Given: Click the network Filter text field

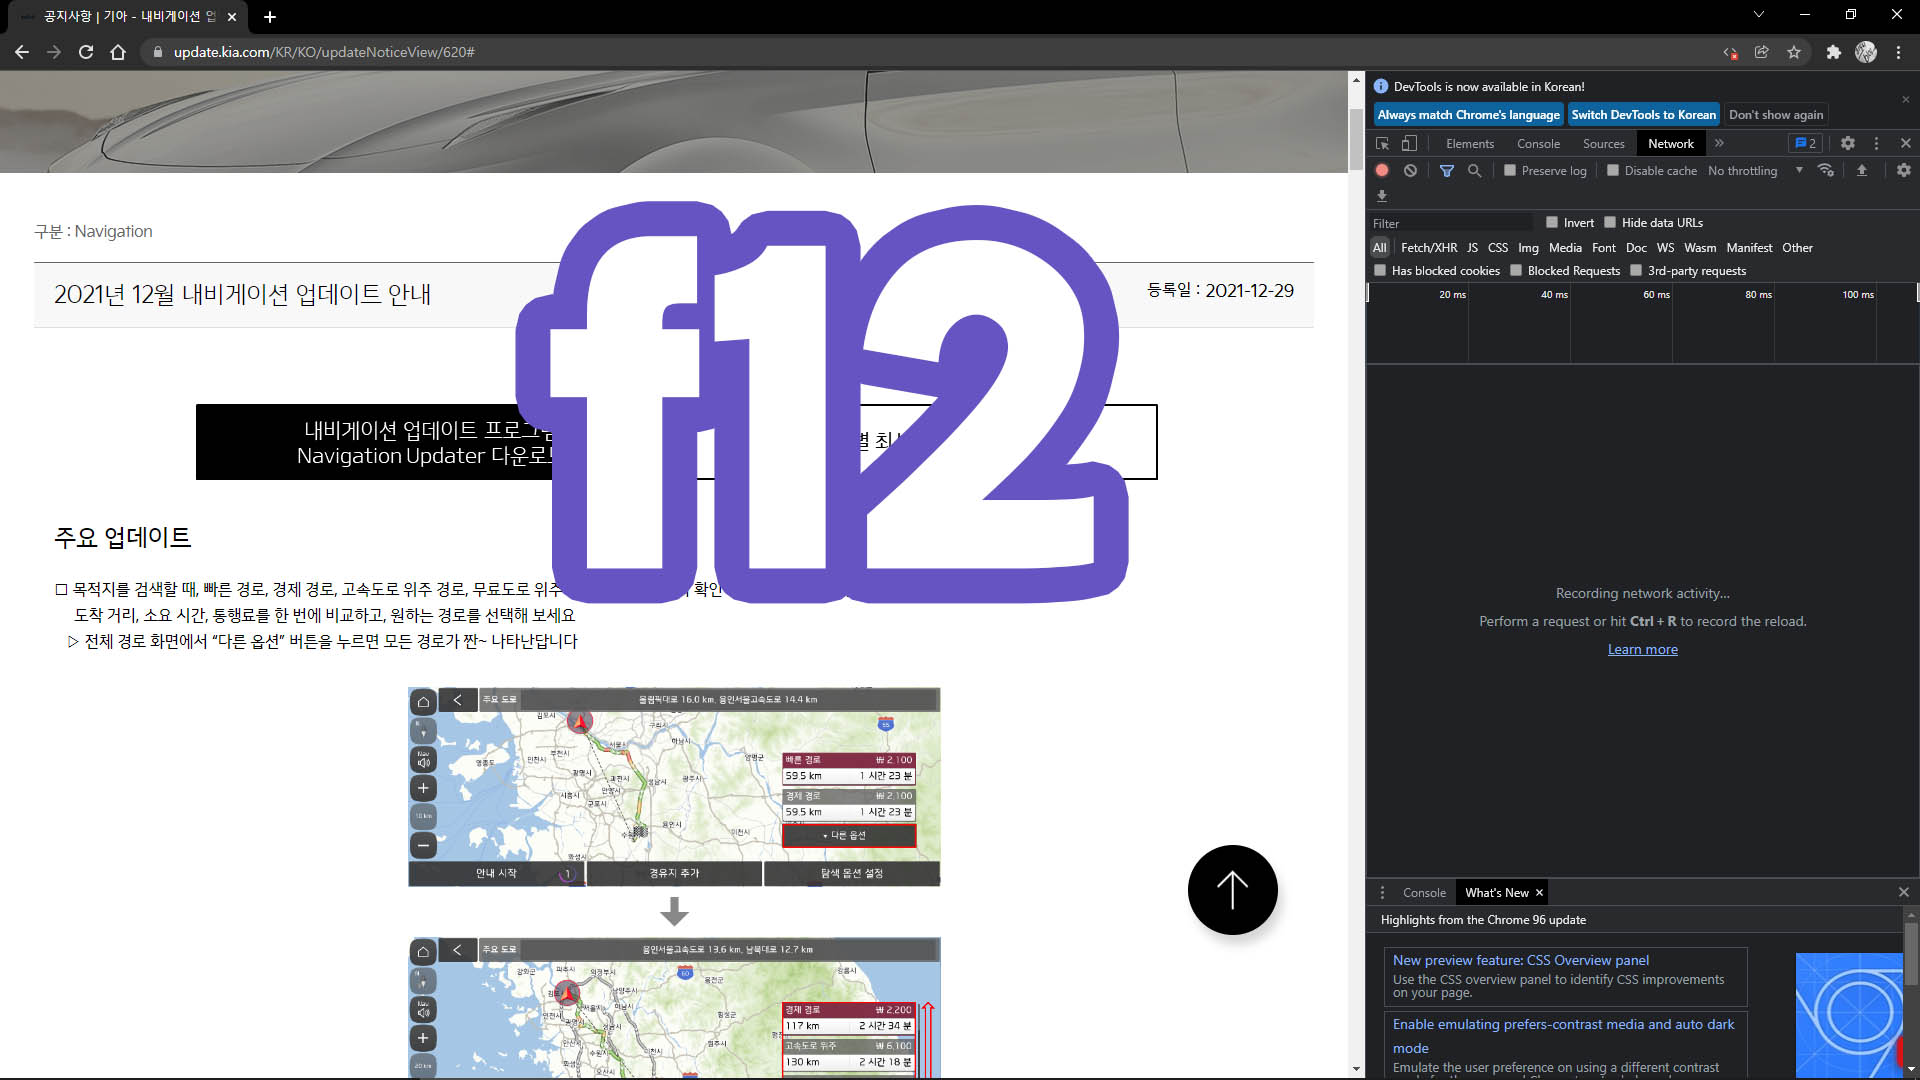Looking at the screenshot, I should pos(1450,223).
